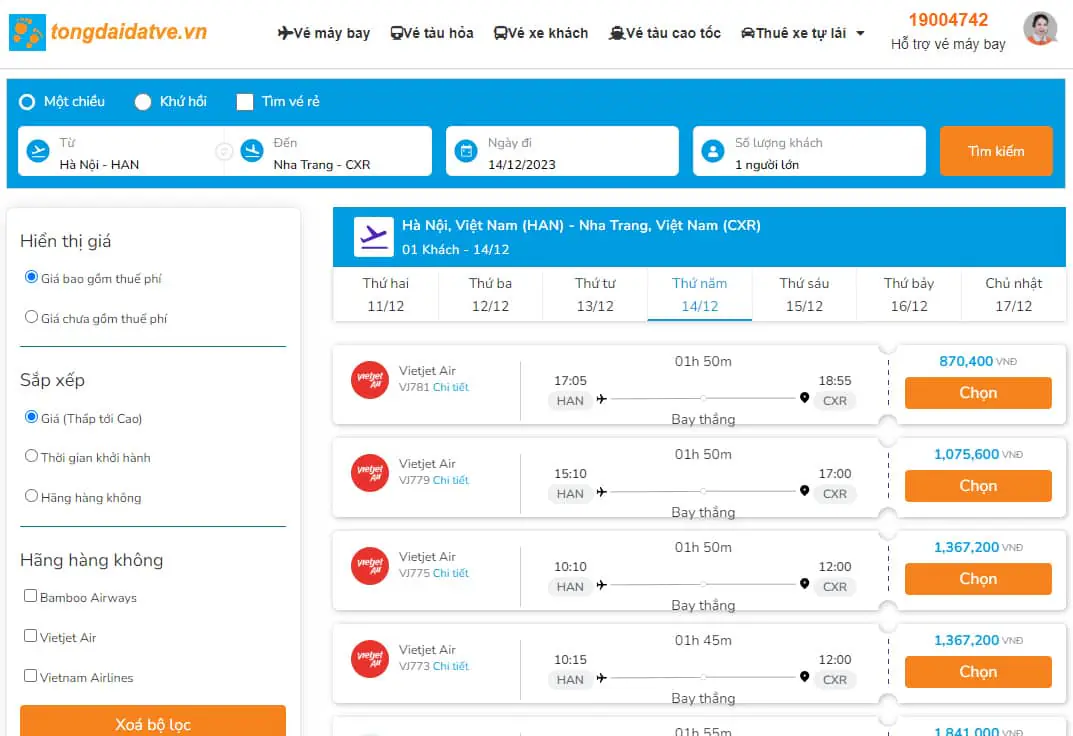Open the Vé tàu hỏa menu
The width and height of the screenshot is (1073, 736).
(x=432, y=33)
